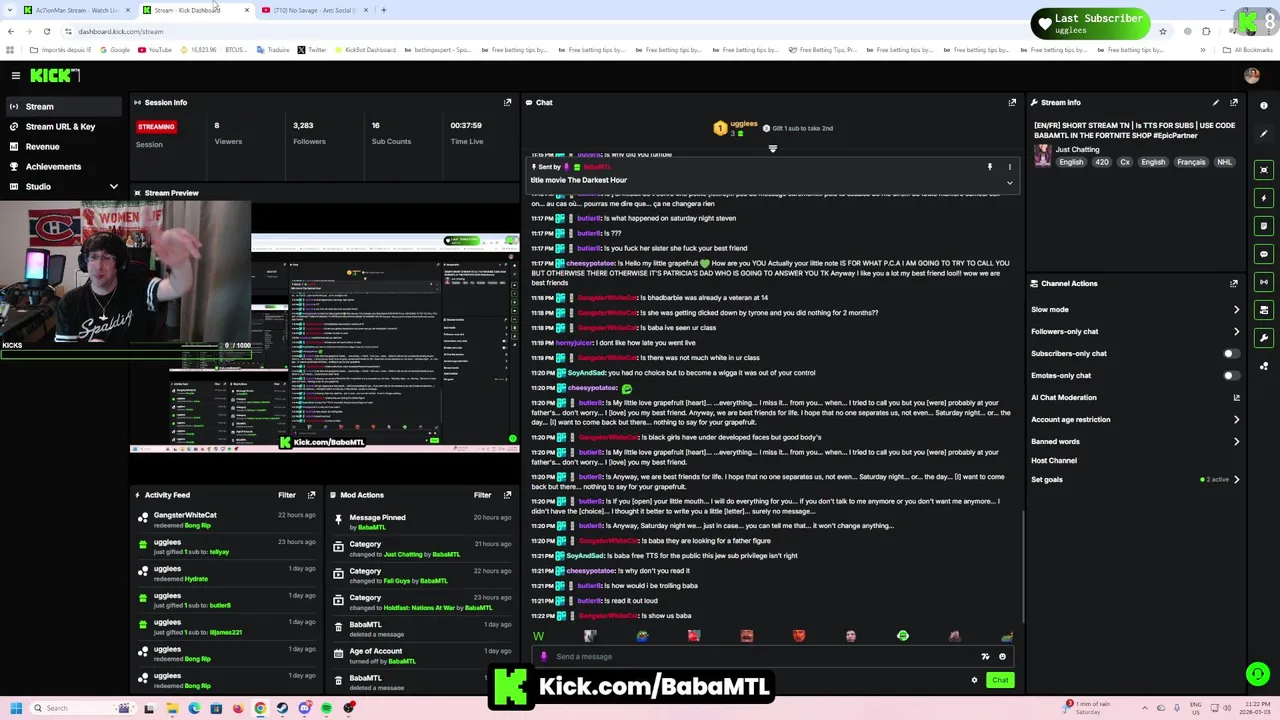Edit stream info with pencil icon
1280x720 pixels.
(x=1216, y=102)
